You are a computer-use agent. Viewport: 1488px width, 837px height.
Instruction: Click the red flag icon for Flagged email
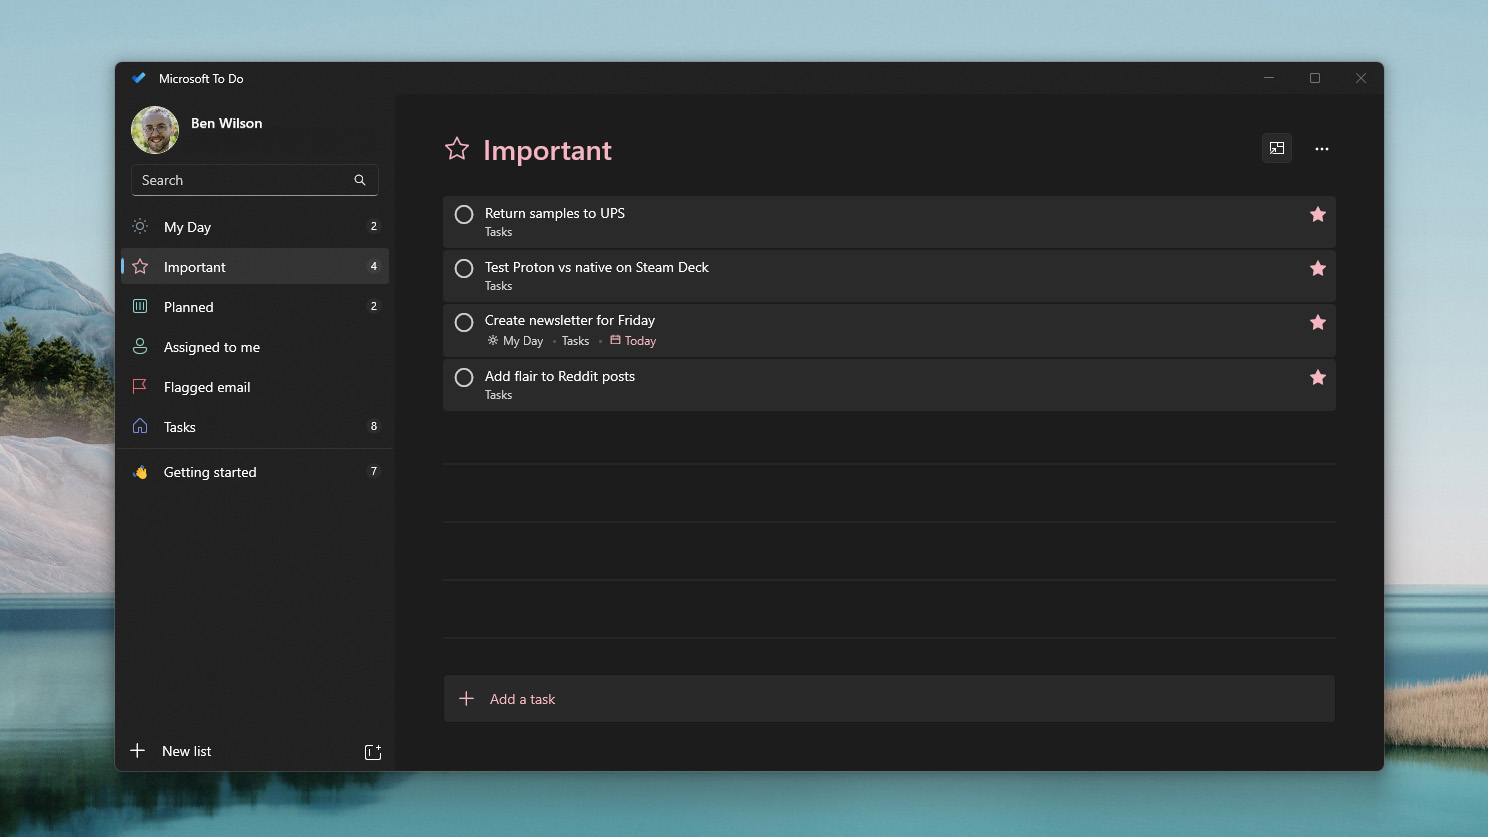pyautogui.click(x=140, y=386)
